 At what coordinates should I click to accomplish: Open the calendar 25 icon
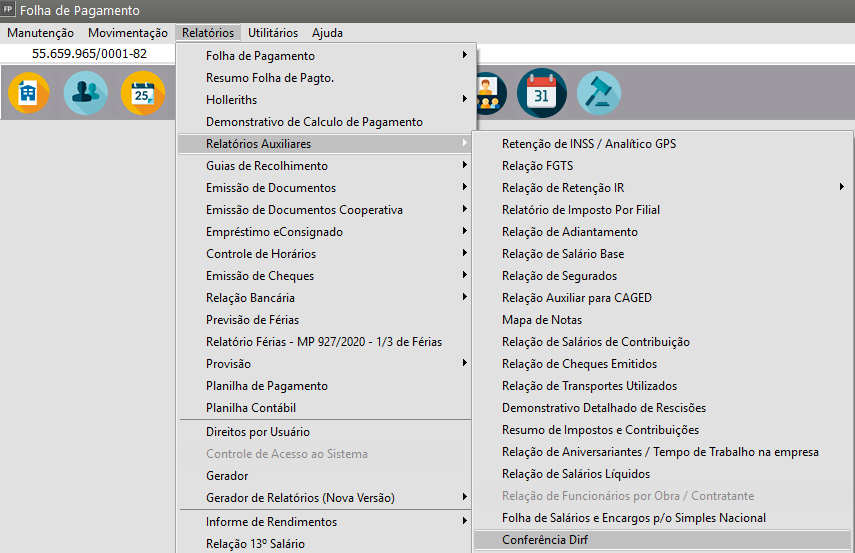[x=142, y=93]
